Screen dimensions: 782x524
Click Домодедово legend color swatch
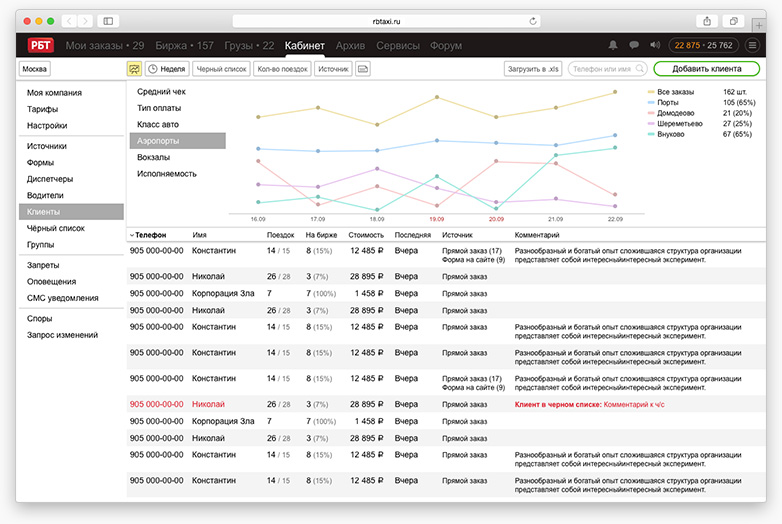651,113
